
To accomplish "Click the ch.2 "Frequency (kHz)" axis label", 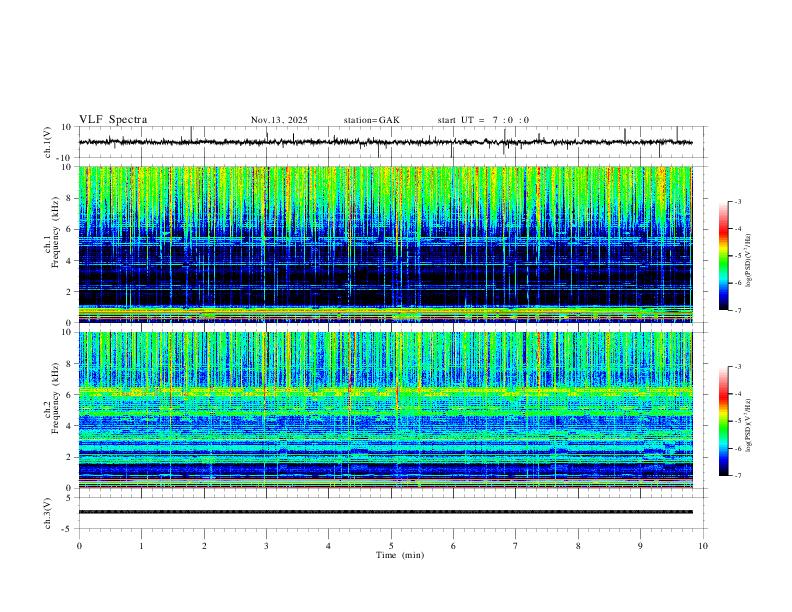I will pyautogui.click(x=55, y=398).
